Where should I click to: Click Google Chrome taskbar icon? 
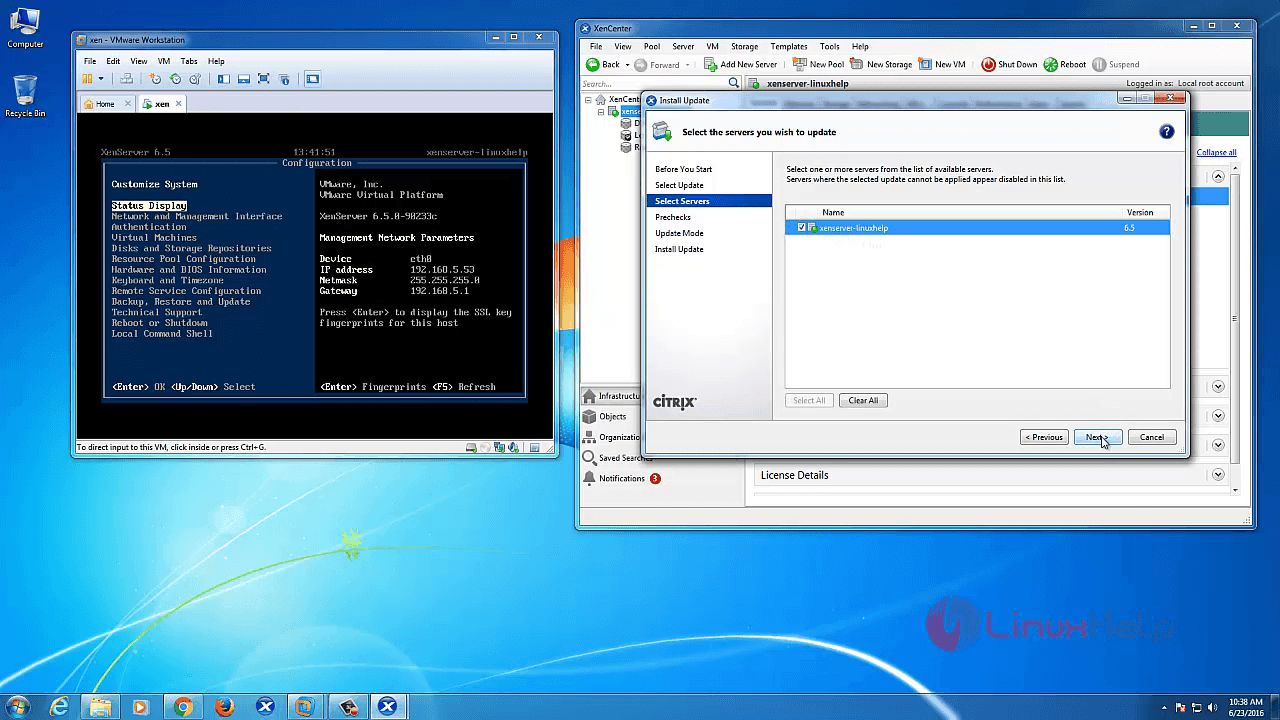(x=183, y=706)
